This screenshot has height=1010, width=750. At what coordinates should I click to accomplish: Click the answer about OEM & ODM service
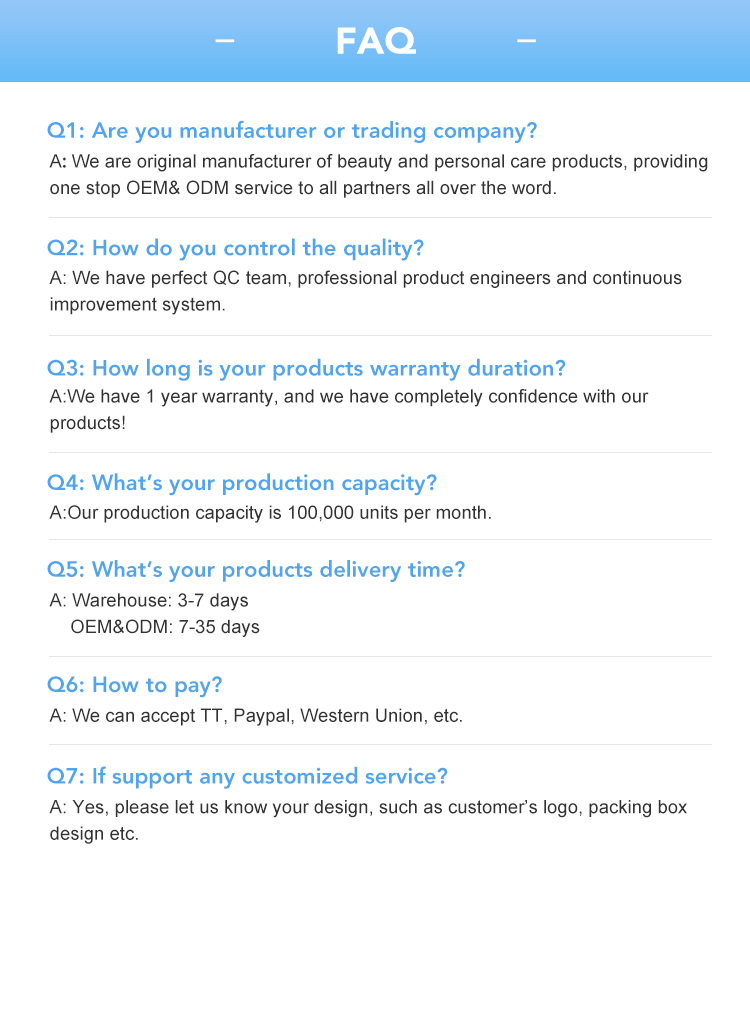[x=378, y=175]
